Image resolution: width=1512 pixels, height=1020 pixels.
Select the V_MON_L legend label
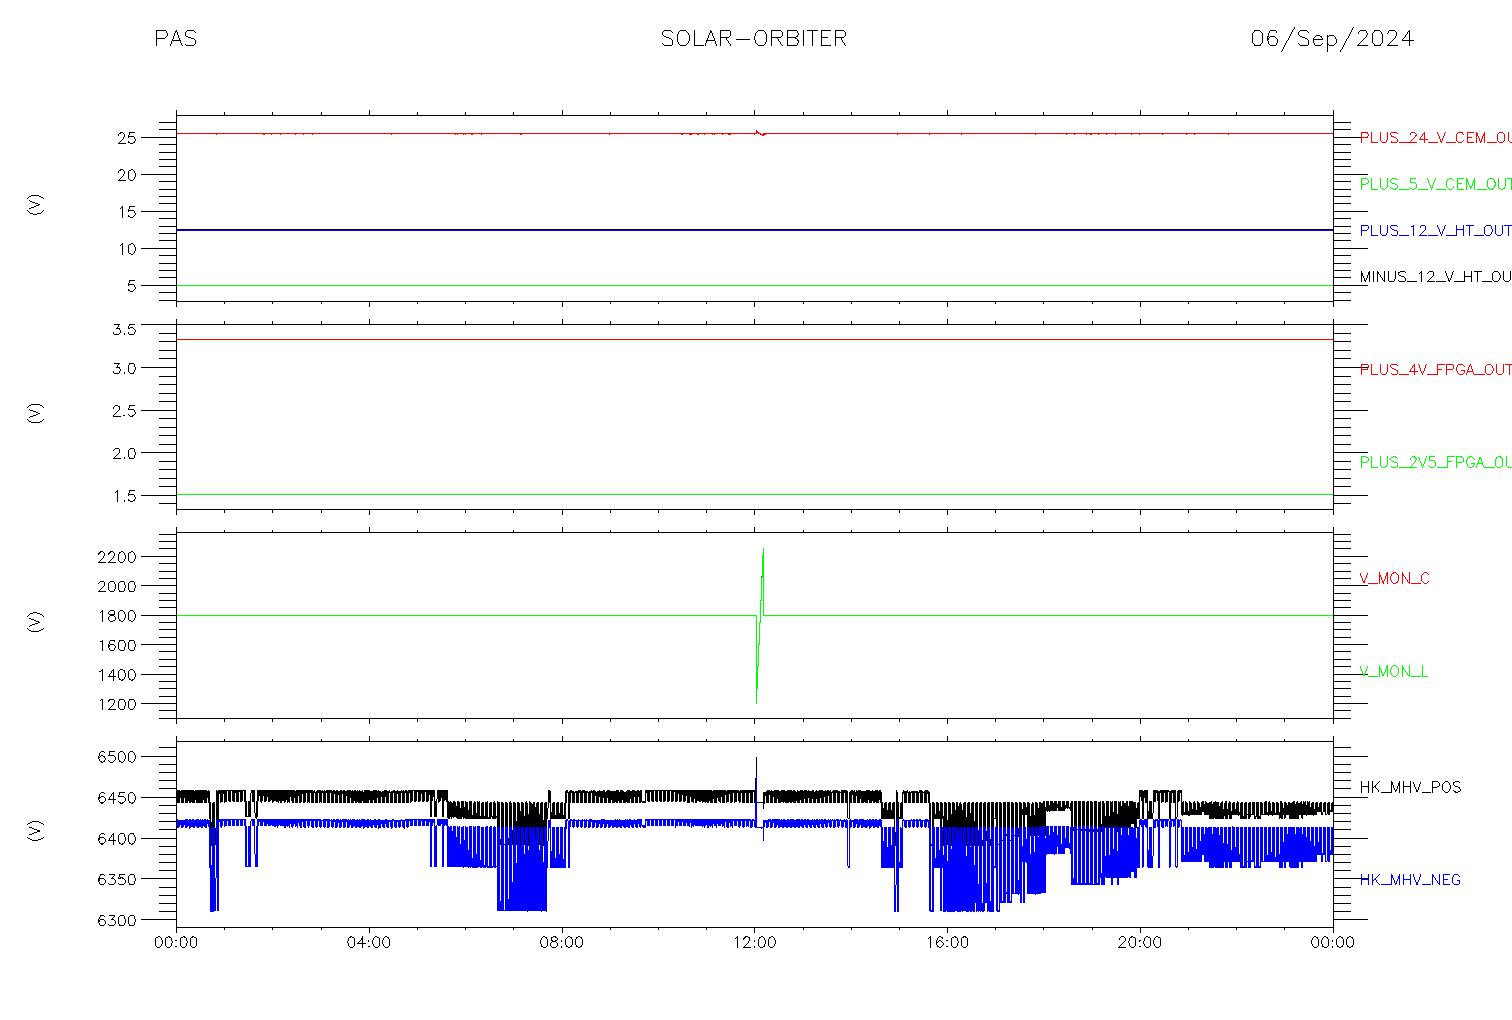pyautogui.click(x=1393, y=672)
